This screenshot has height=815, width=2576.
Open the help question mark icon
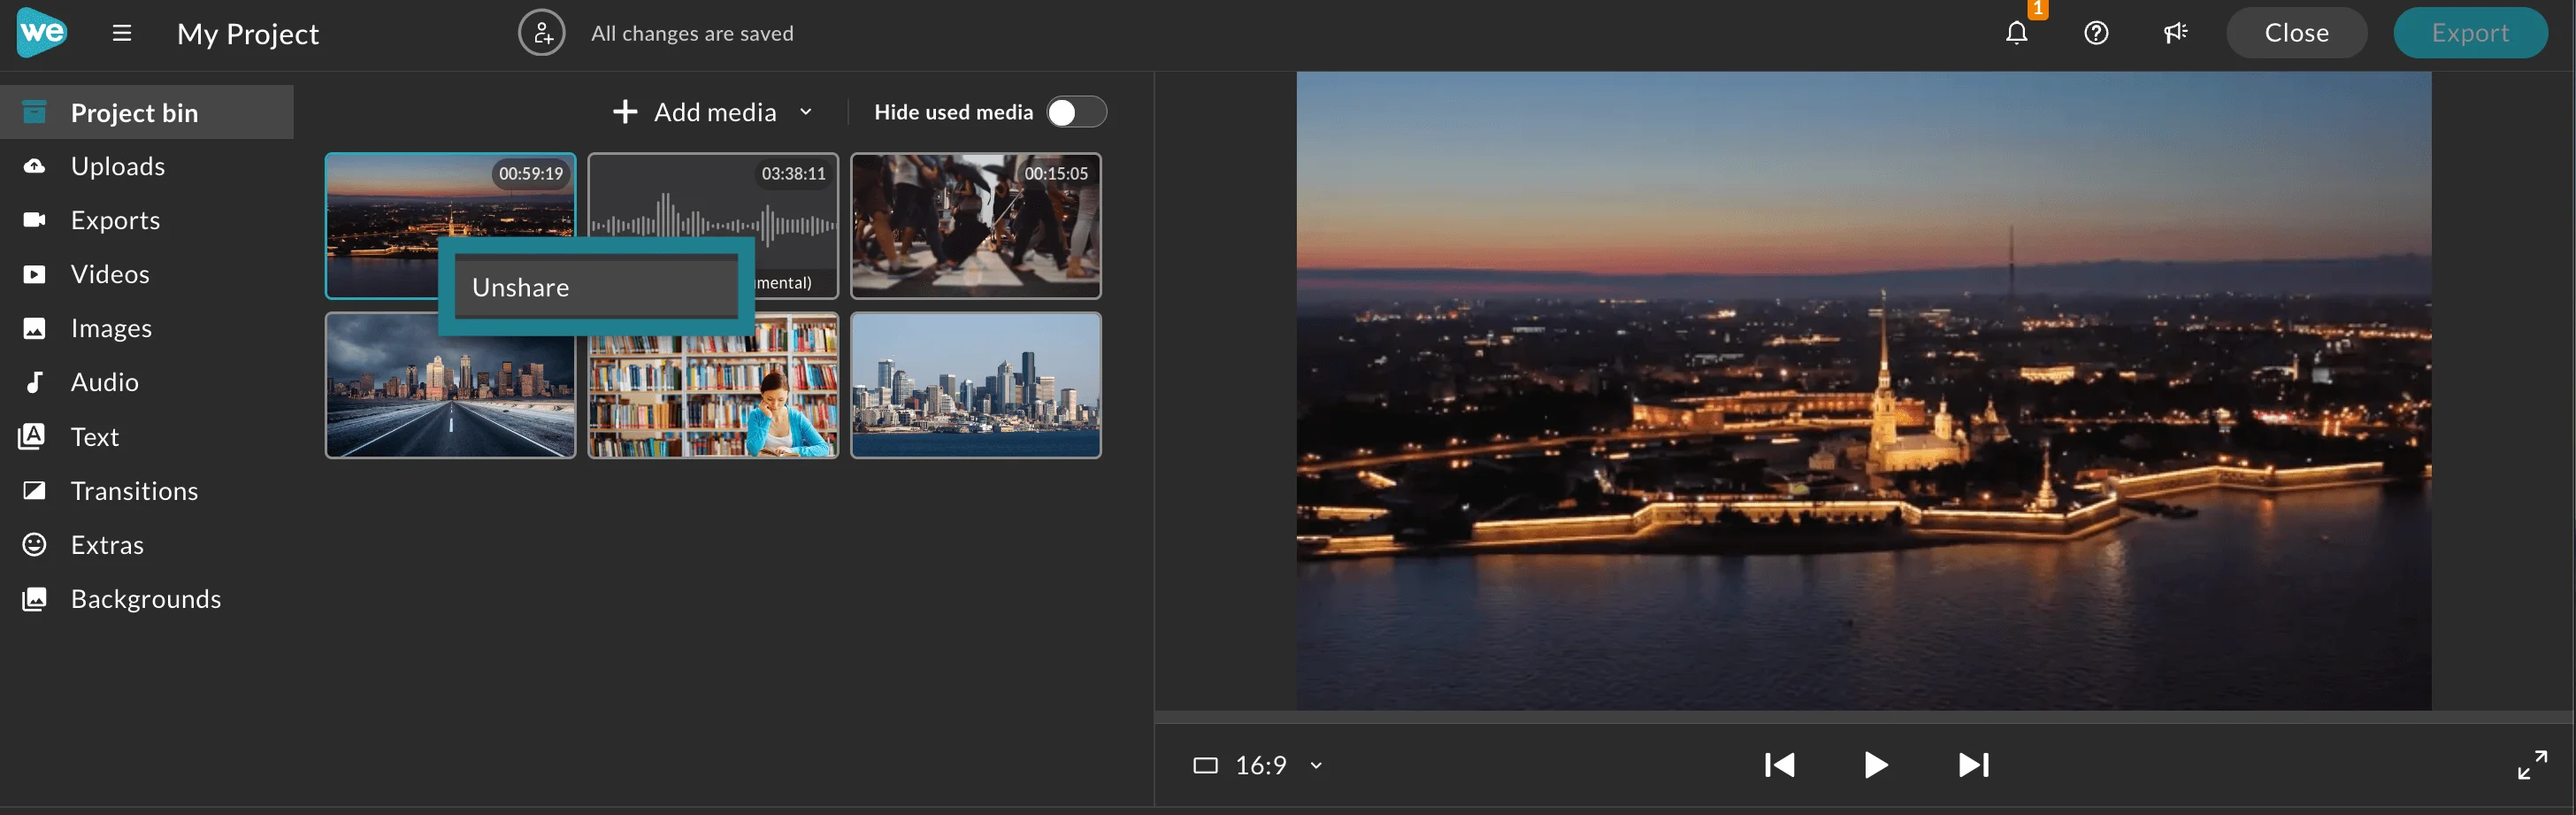tap(2096, 33)
